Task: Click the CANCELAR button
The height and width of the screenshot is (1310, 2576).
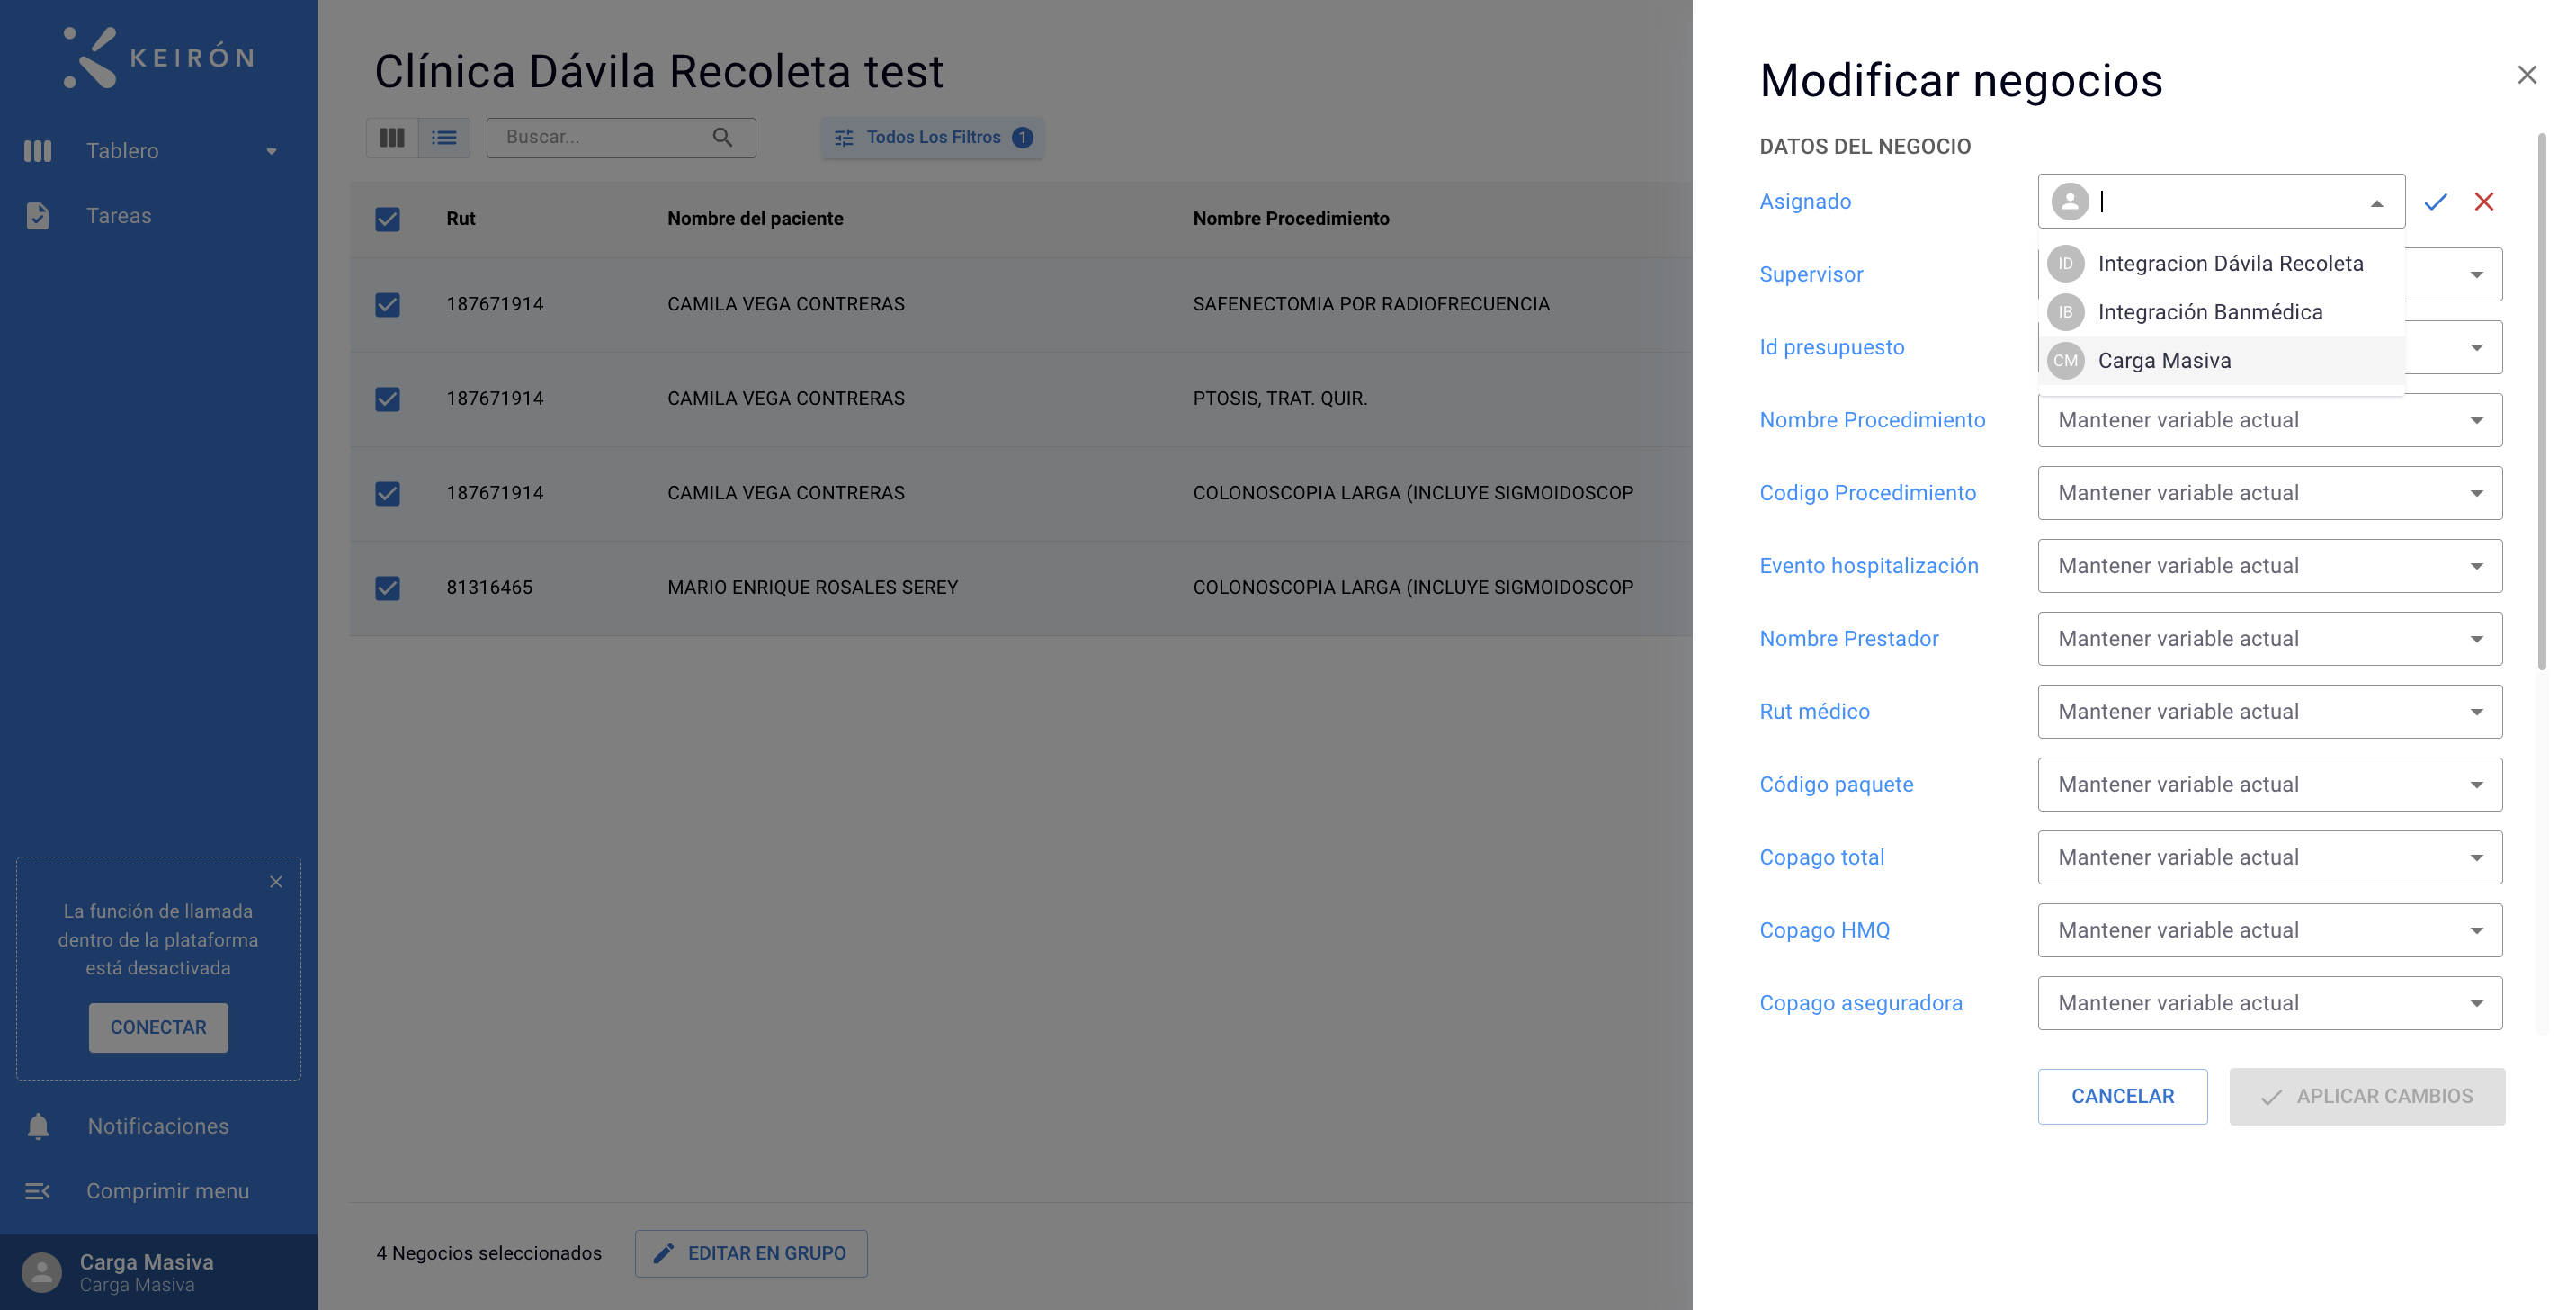Action: [2122, 1096]
